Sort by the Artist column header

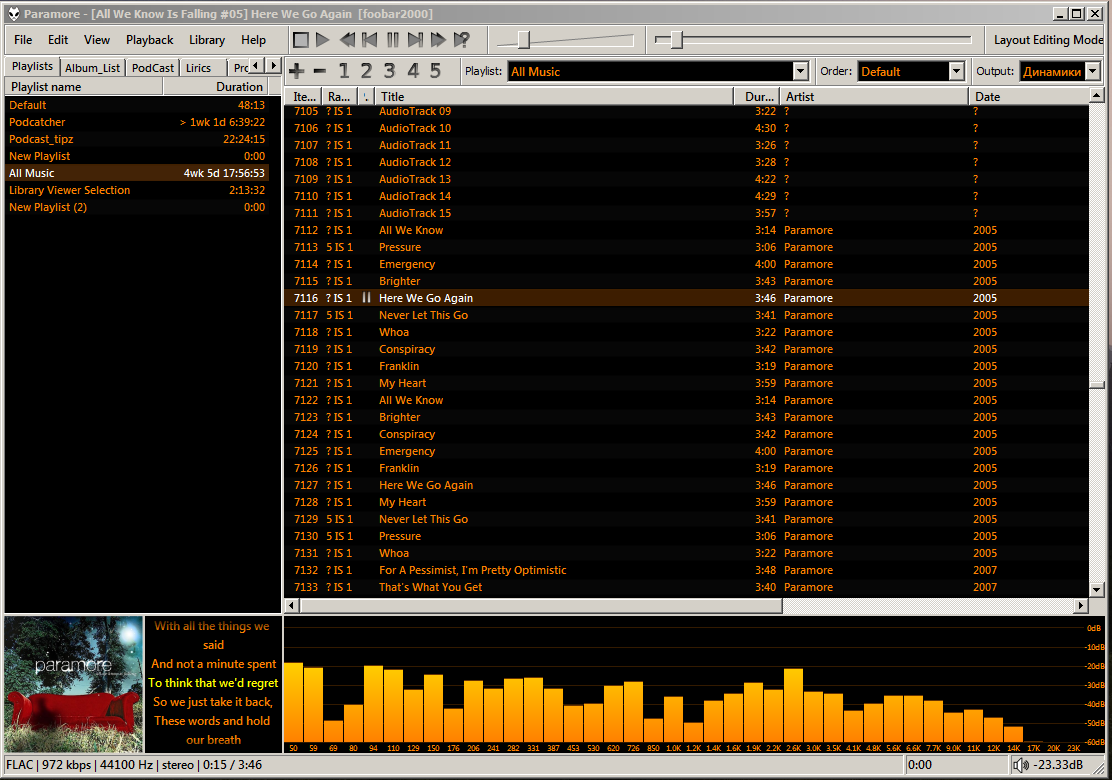point(874,96)
